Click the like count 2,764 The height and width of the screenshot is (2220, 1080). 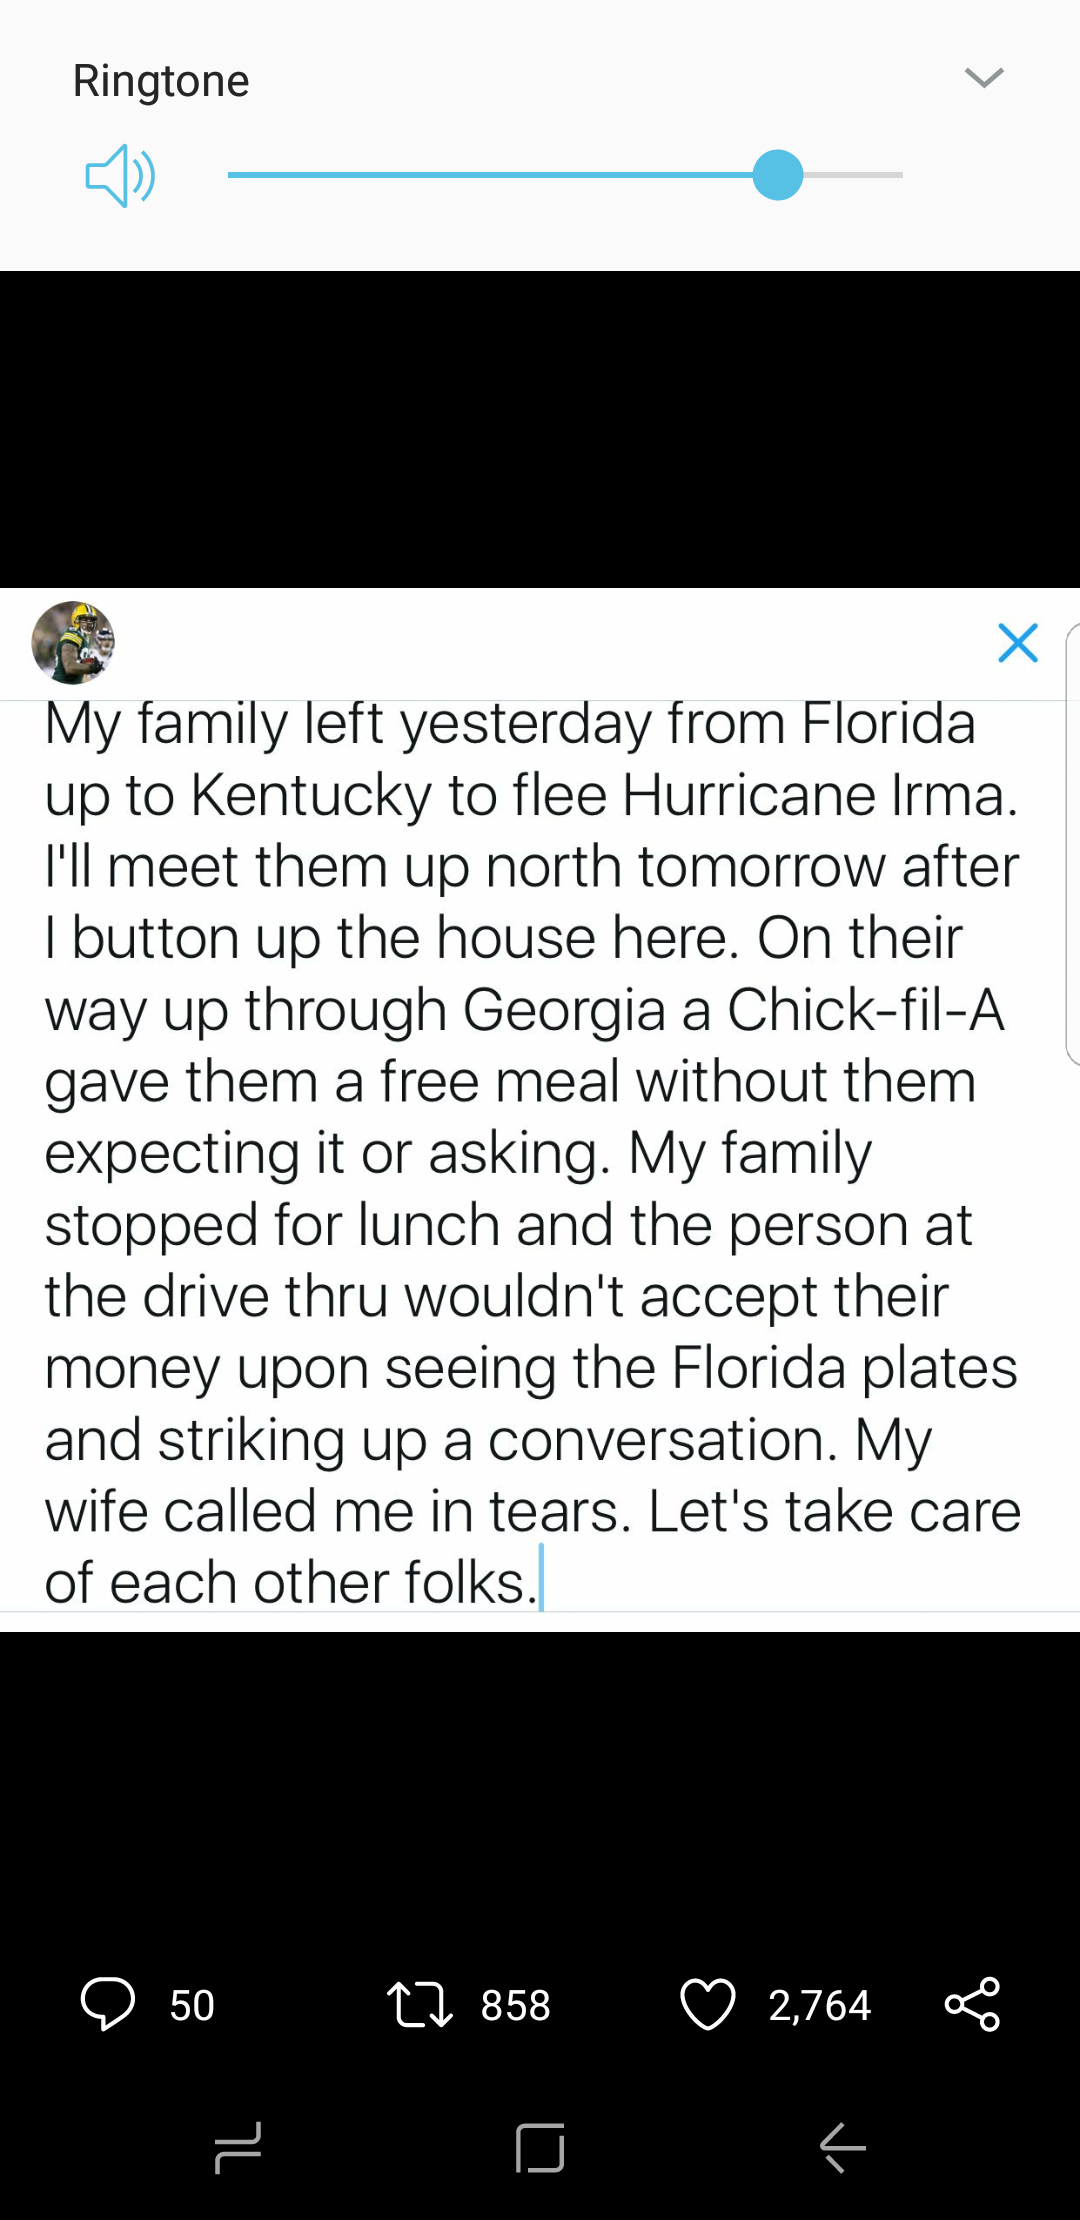point(819,2005)
